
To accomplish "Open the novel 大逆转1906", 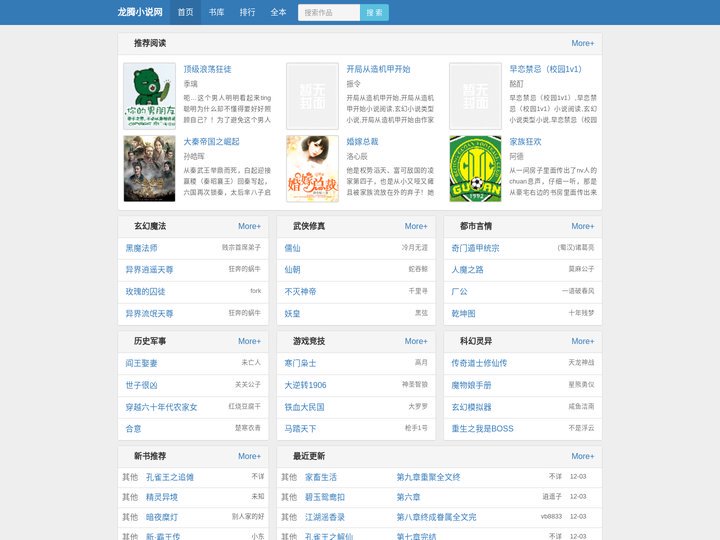I will [305, 385].
